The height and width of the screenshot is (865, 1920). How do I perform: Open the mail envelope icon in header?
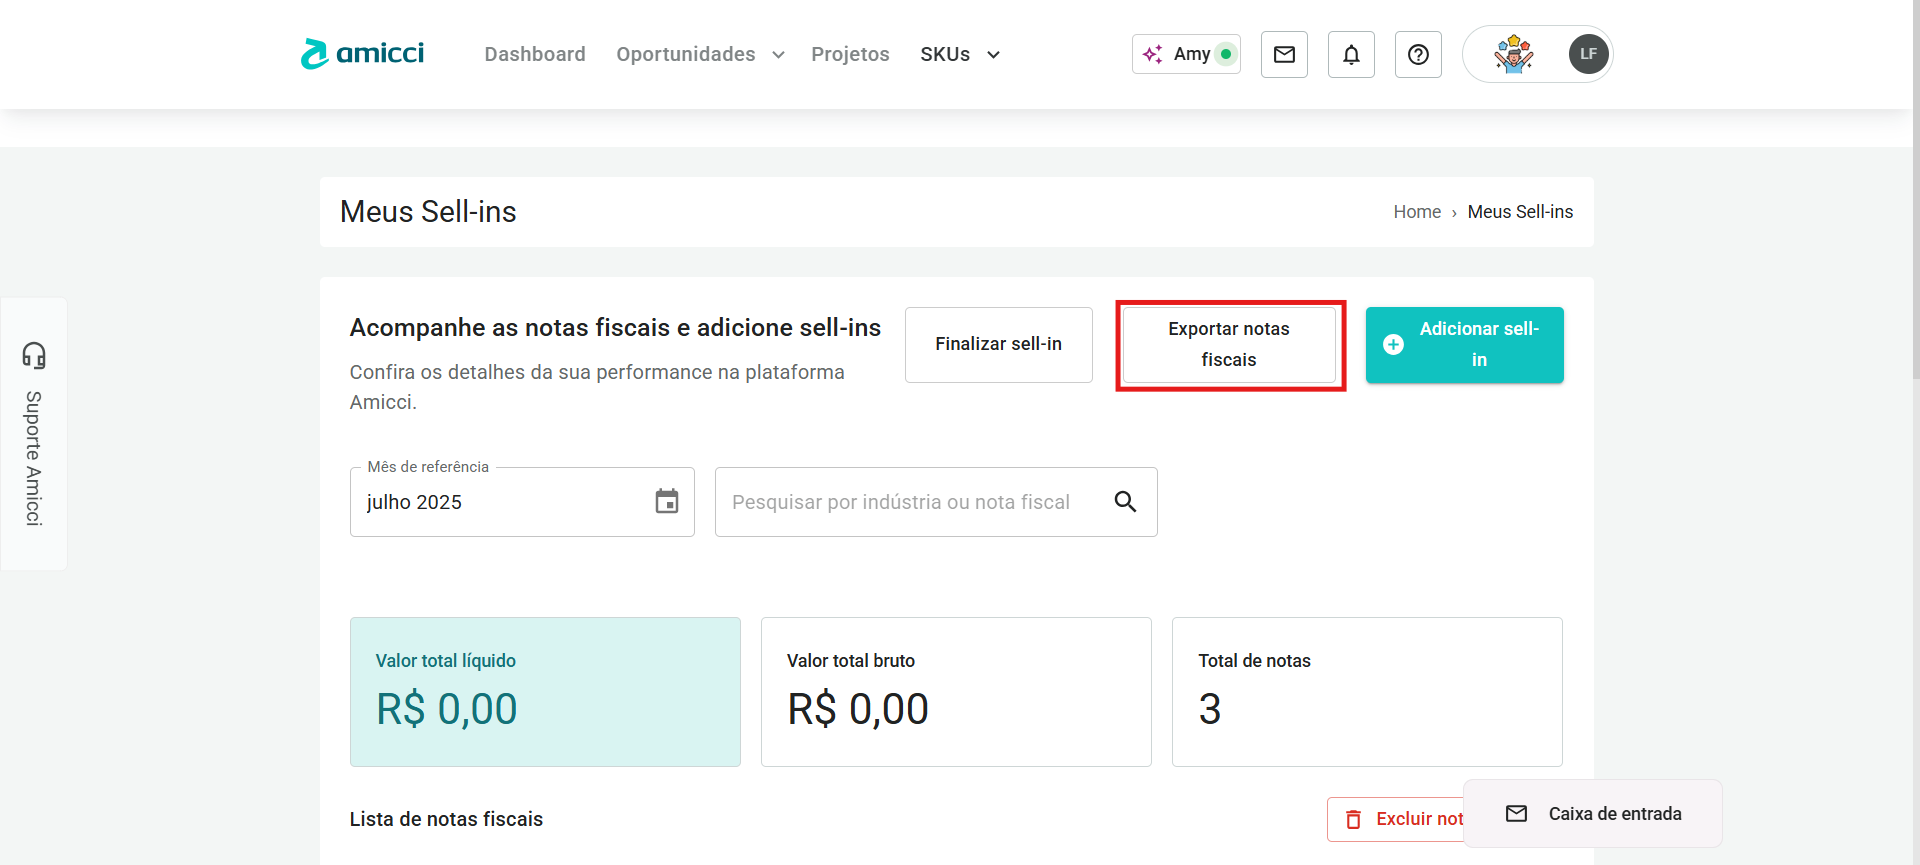point(1284,54)
